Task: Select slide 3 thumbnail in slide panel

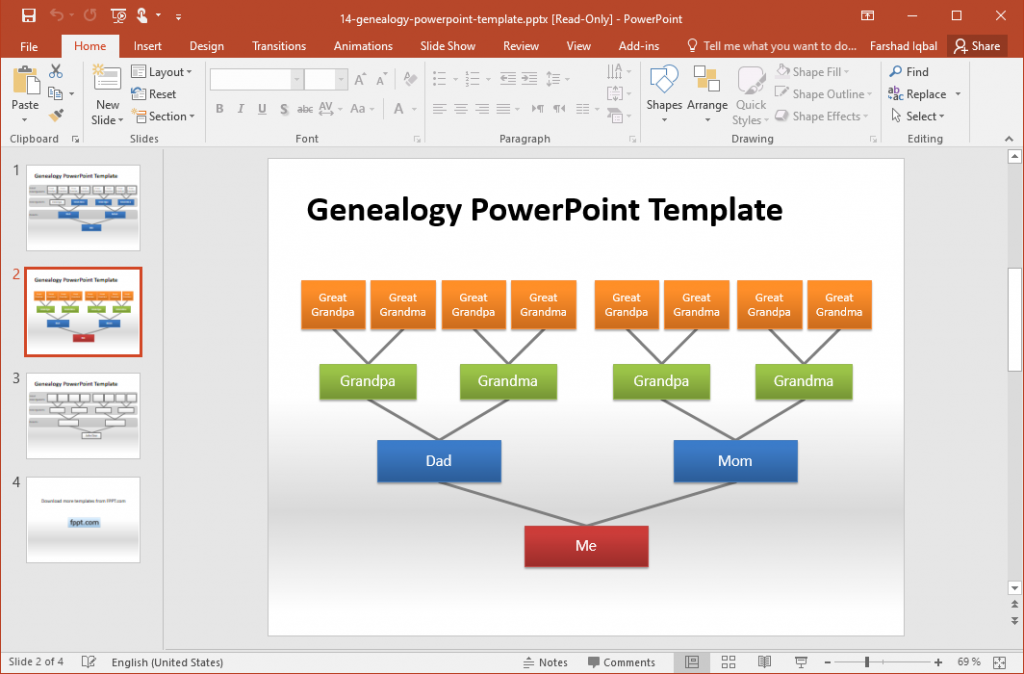Action: [83, 416]
